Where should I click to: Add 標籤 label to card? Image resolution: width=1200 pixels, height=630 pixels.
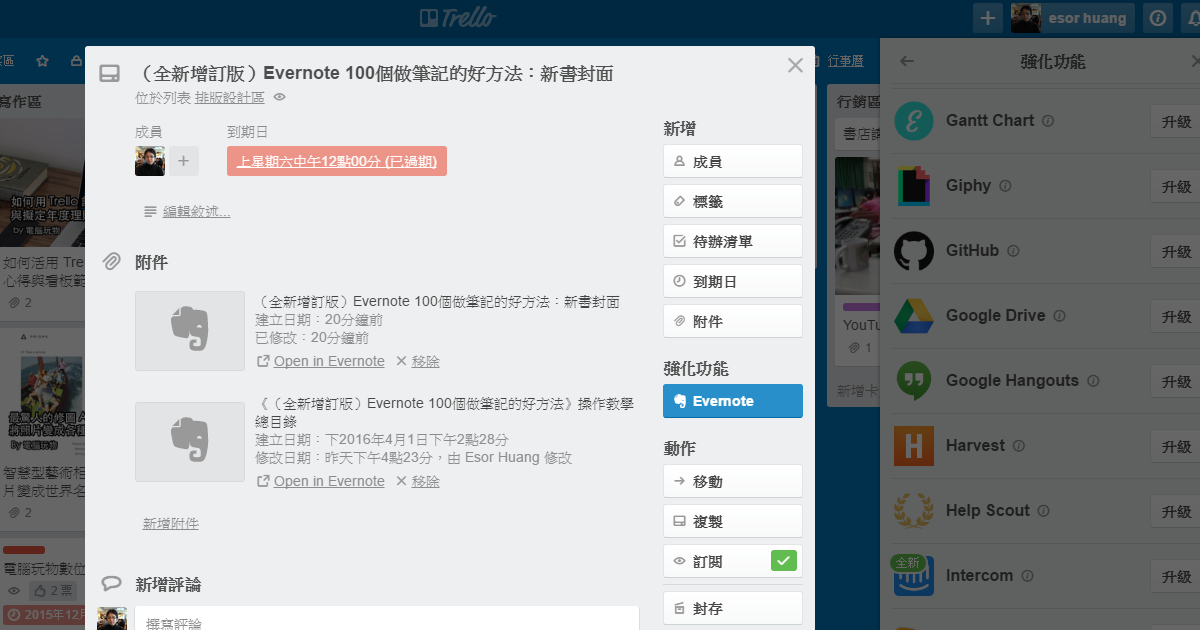point(733,201)
